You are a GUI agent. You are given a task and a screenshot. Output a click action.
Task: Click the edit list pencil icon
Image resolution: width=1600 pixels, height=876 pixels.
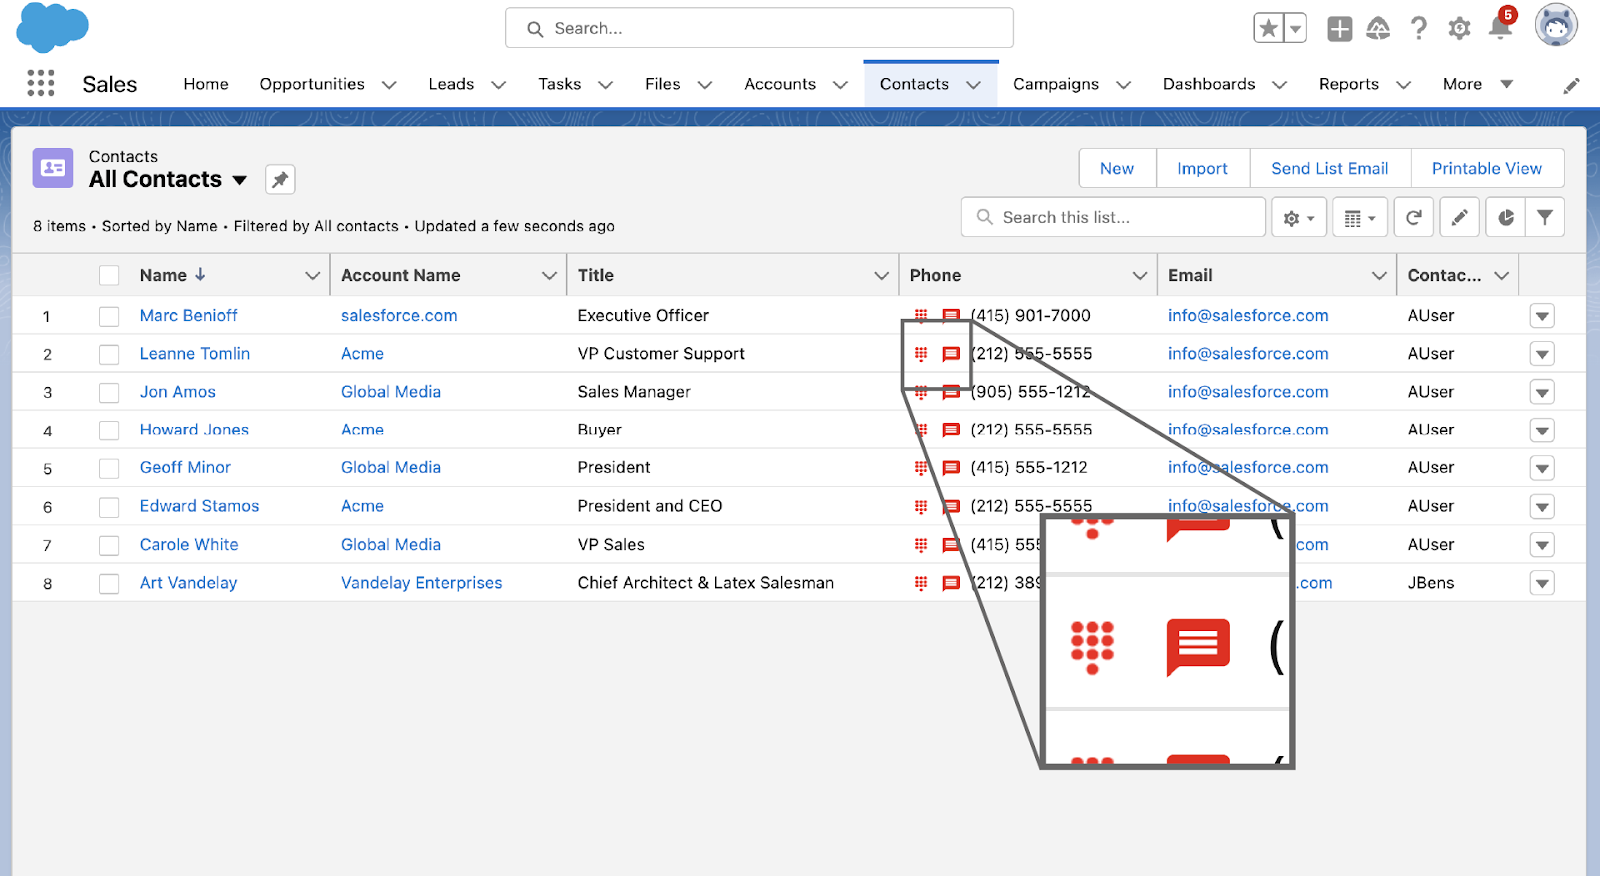(1460, 217)
